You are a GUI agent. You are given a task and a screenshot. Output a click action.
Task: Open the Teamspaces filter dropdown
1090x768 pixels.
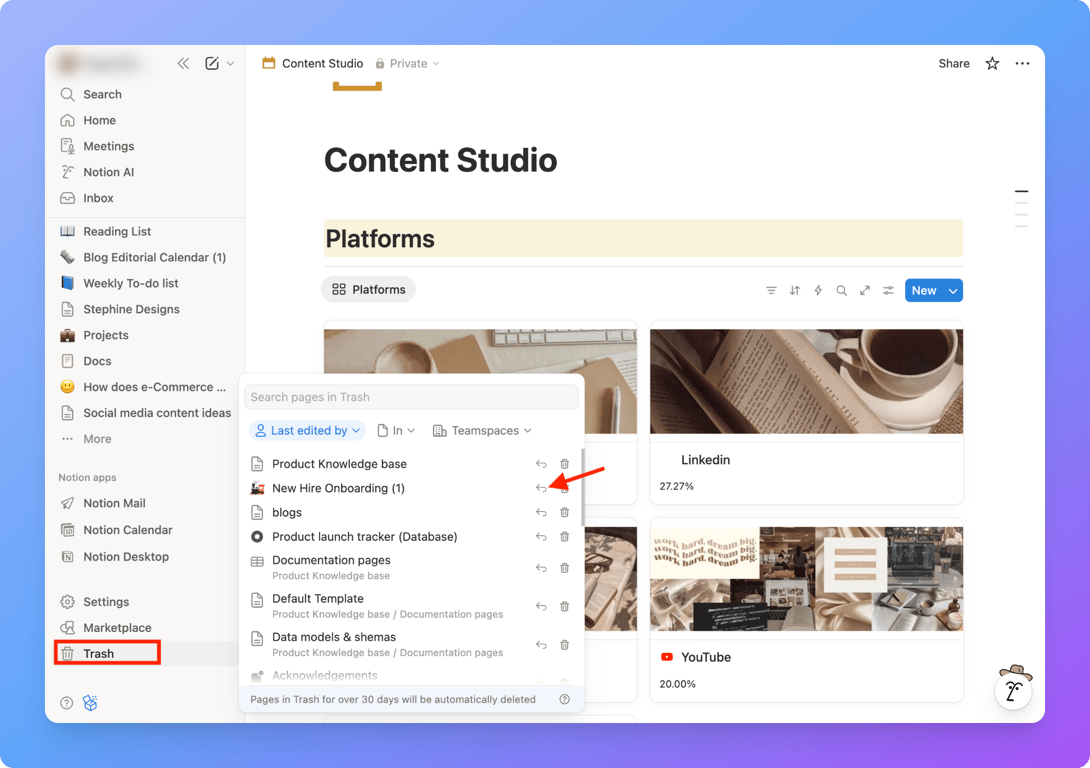[x=482, y=431]
